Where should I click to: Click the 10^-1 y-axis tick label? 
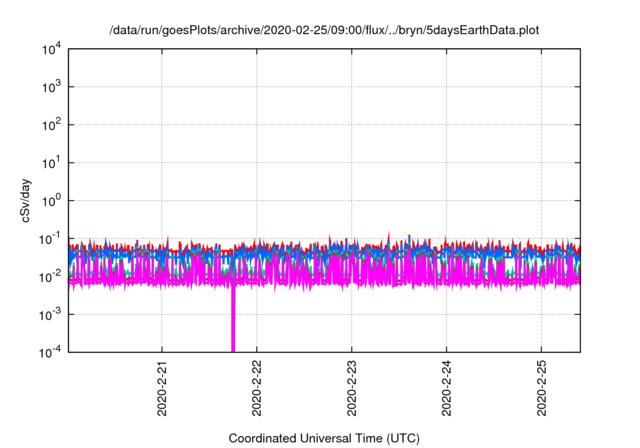click(x=51, y=239)
